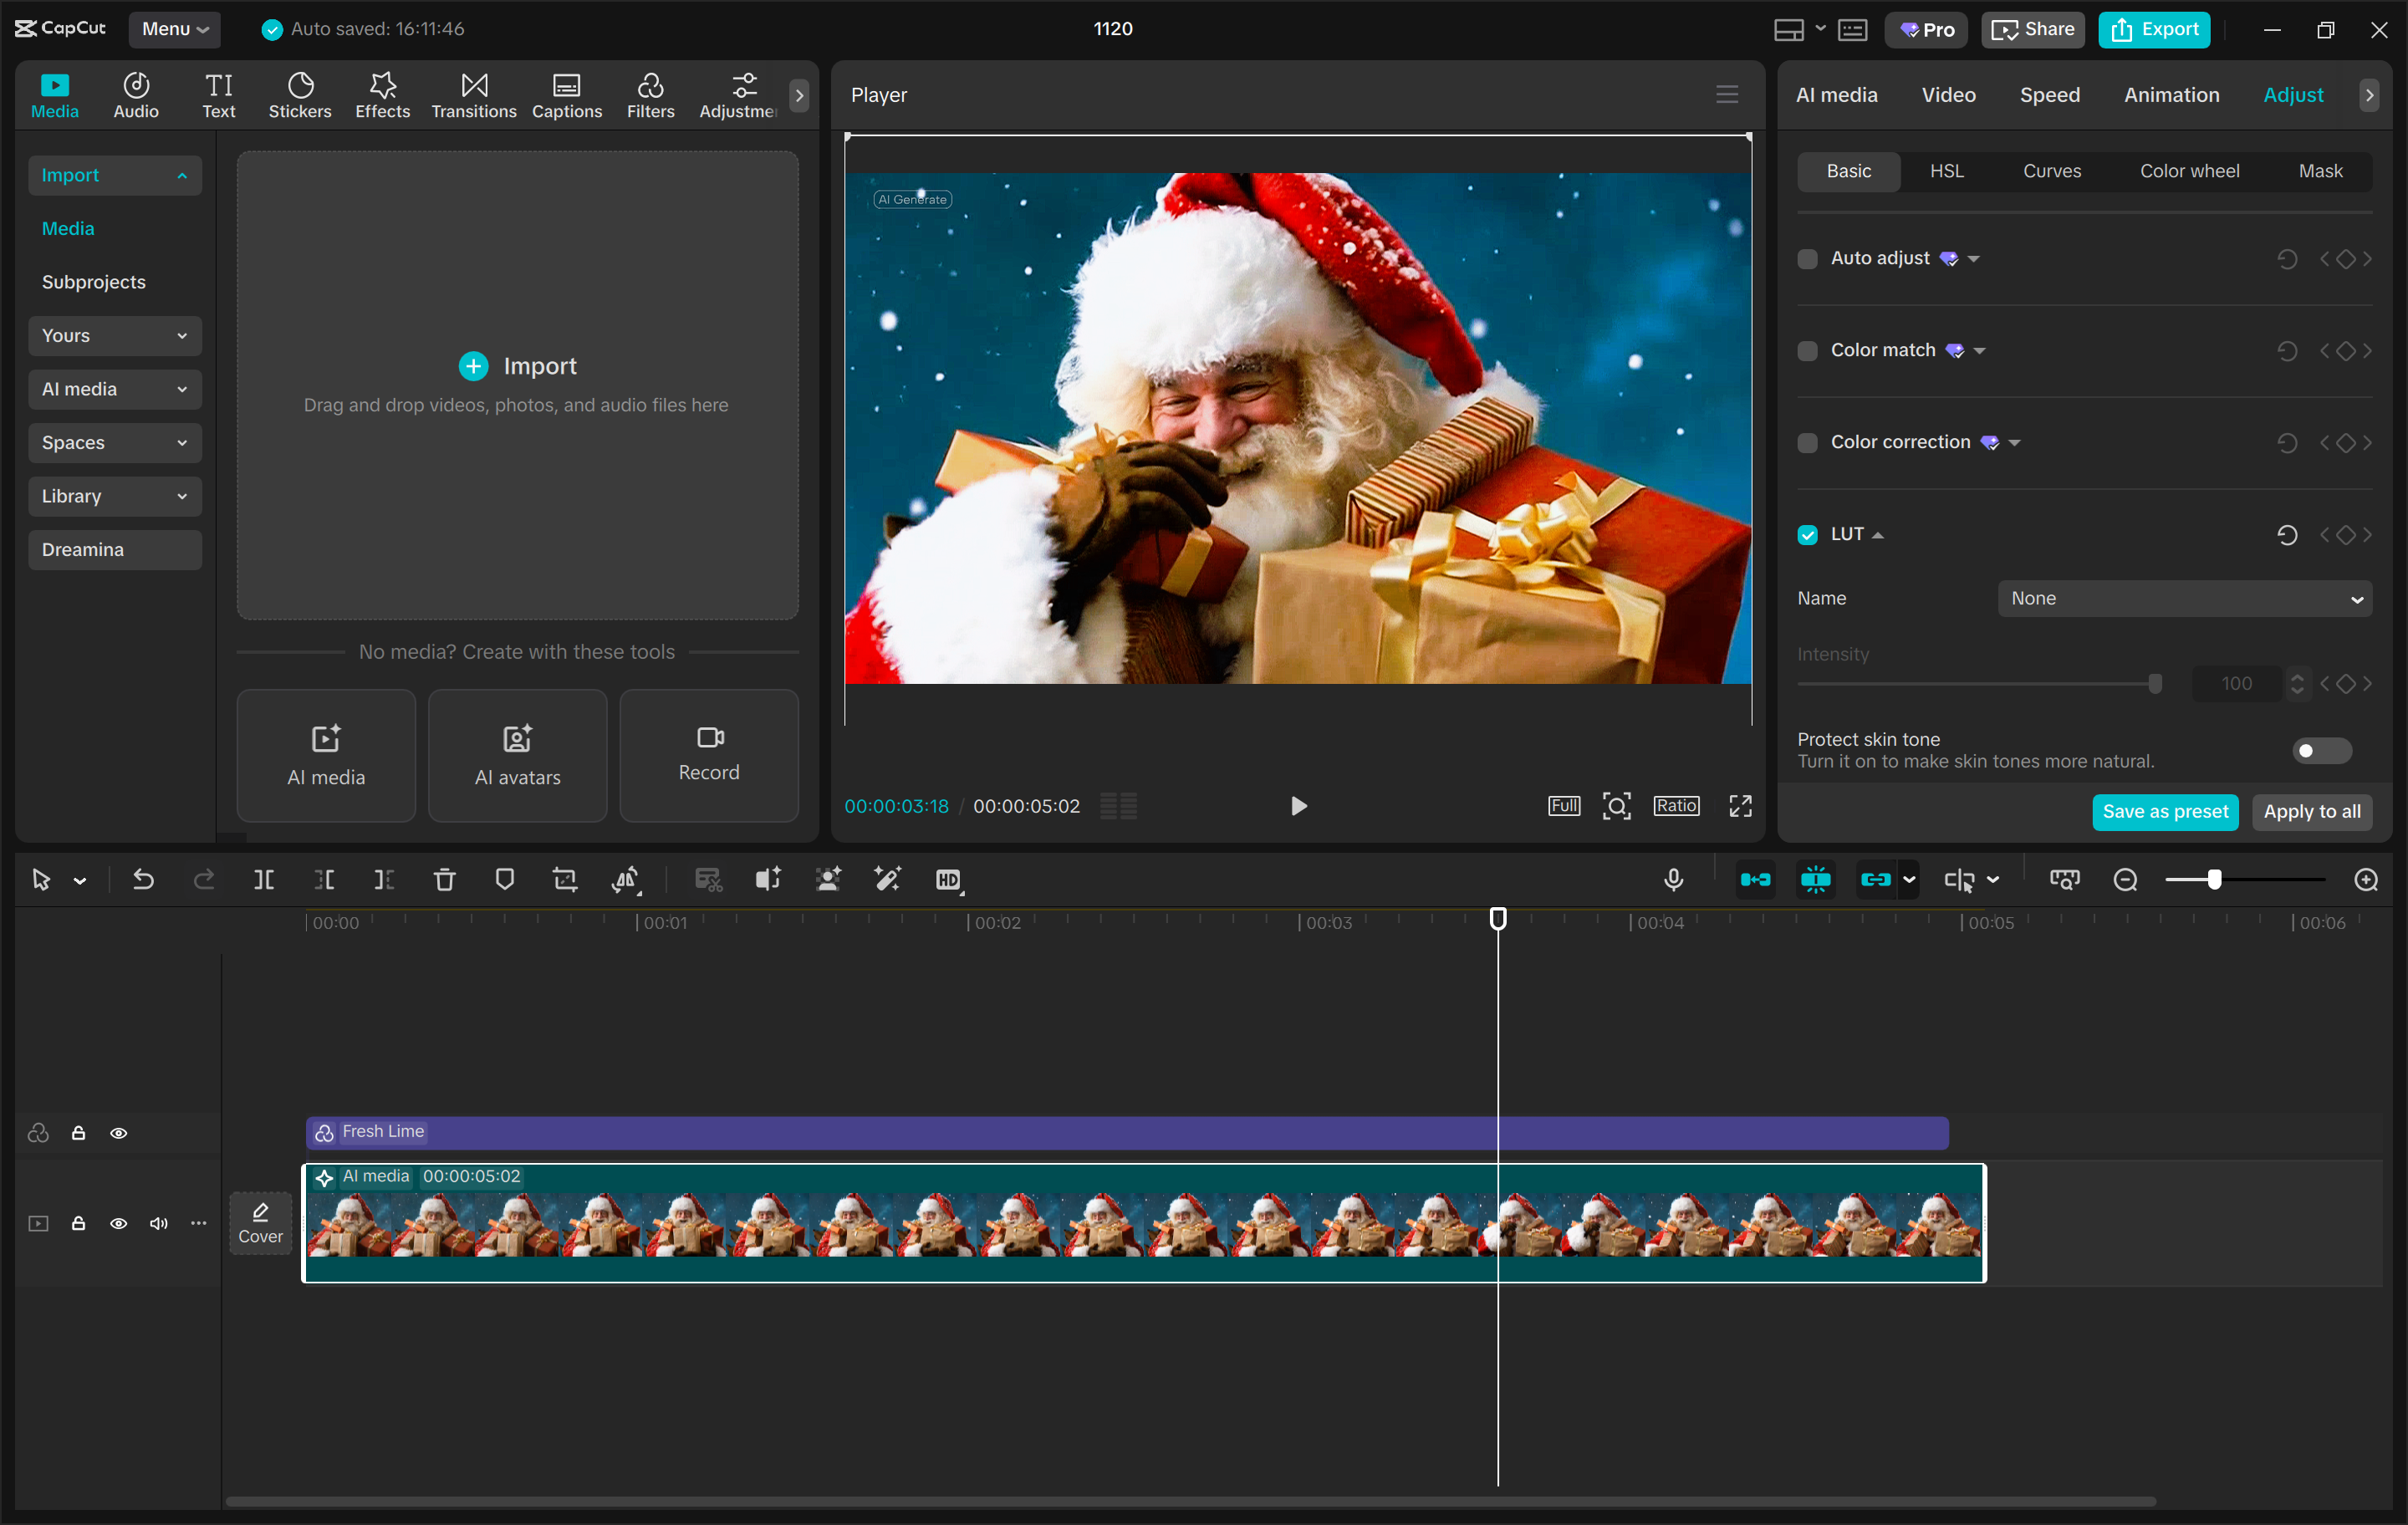Switch to the Curves tab
Screen dimensions: 2408x1525
2051,171
